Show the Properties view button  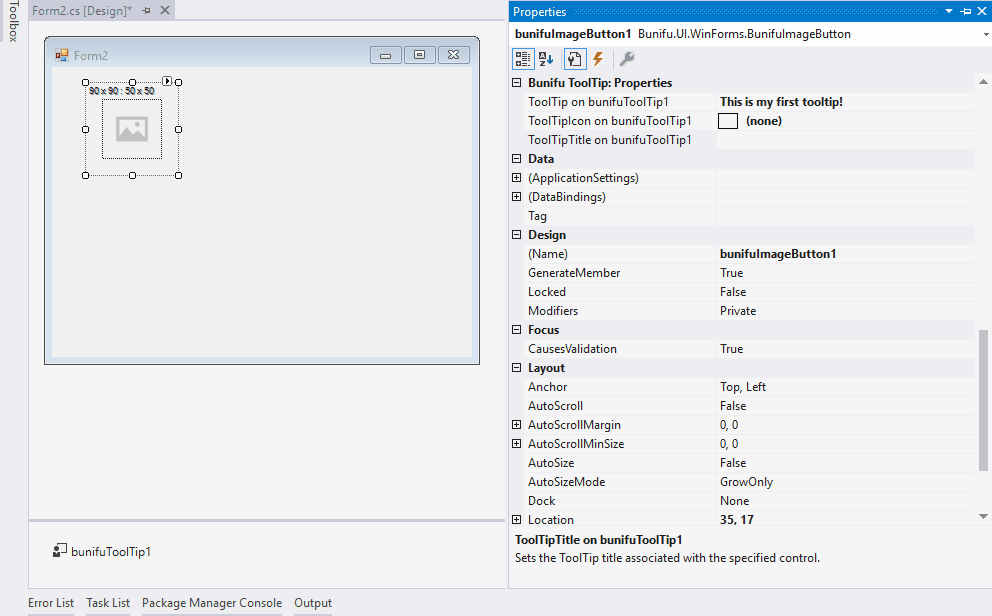coord(574,59)
